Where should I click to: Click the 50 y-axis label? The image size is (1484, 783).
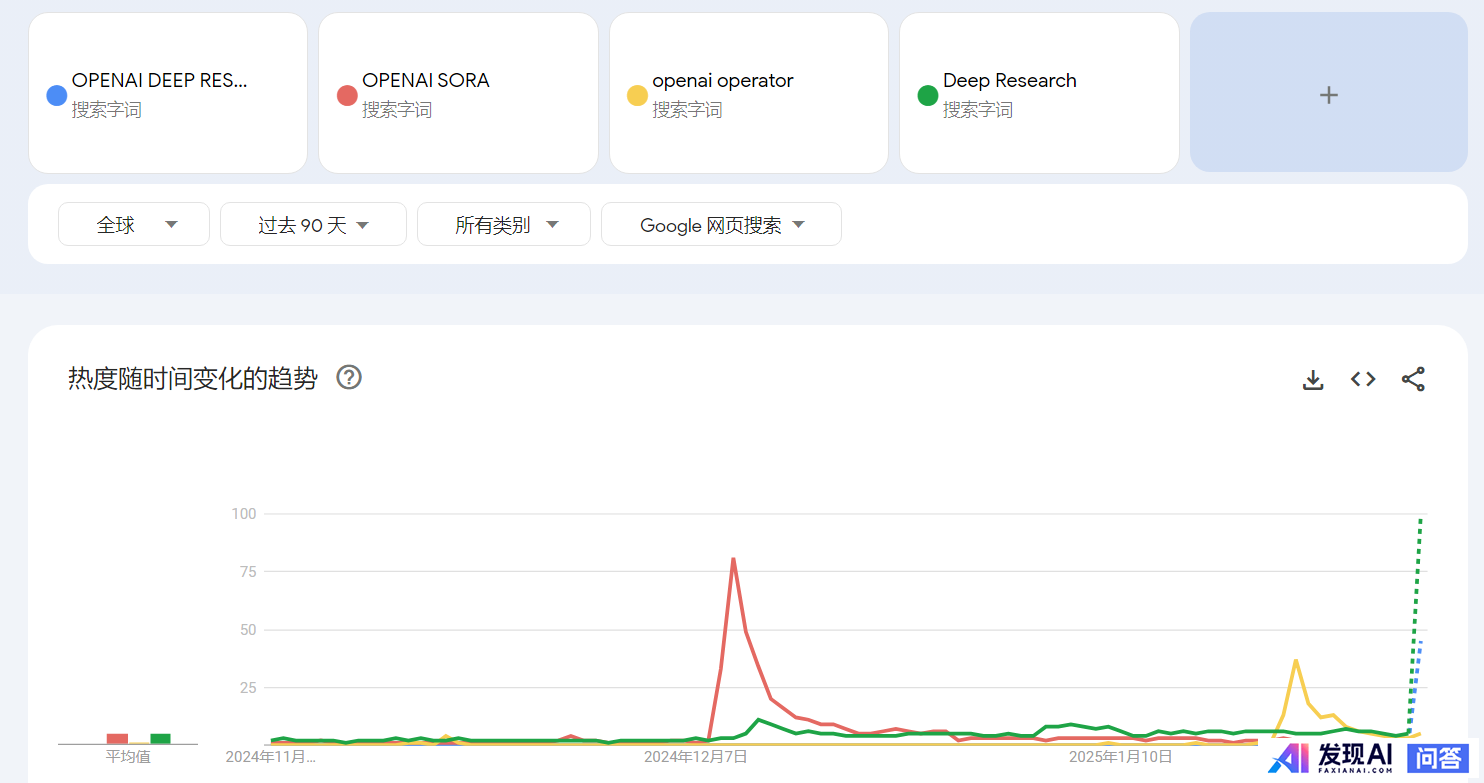click(248, 630)
